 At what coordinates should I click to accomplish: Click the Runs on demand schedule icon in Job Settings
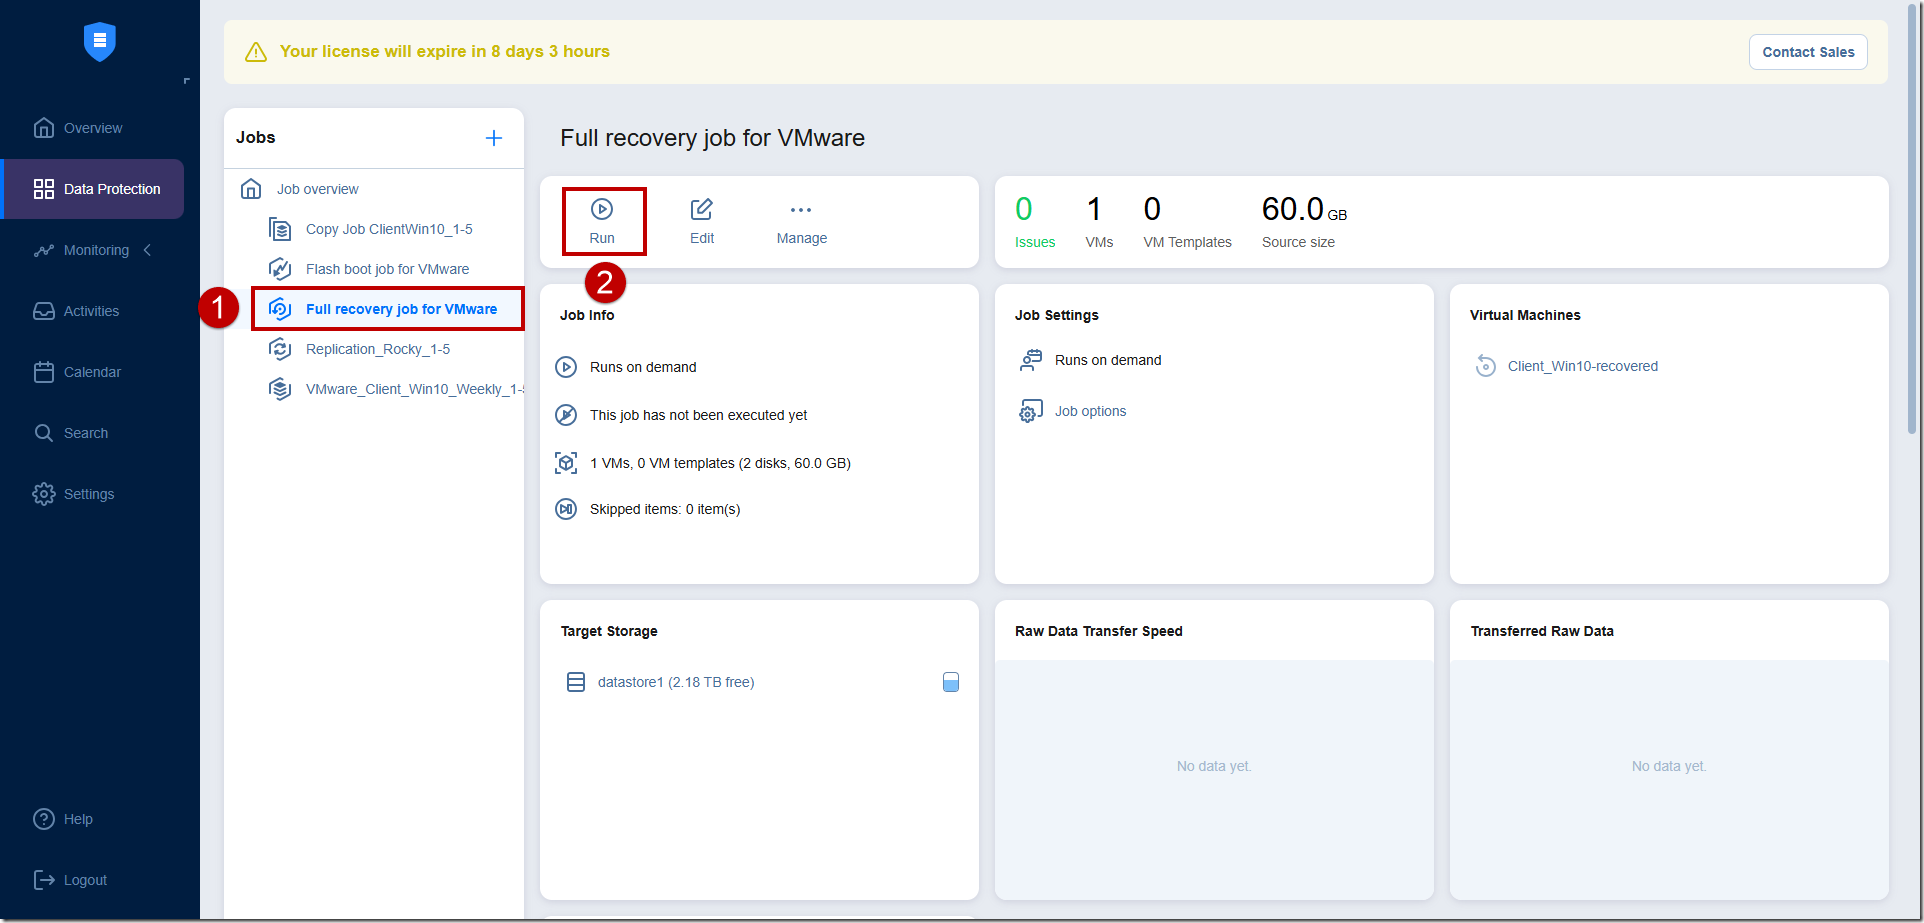[x=1030, y=360]
